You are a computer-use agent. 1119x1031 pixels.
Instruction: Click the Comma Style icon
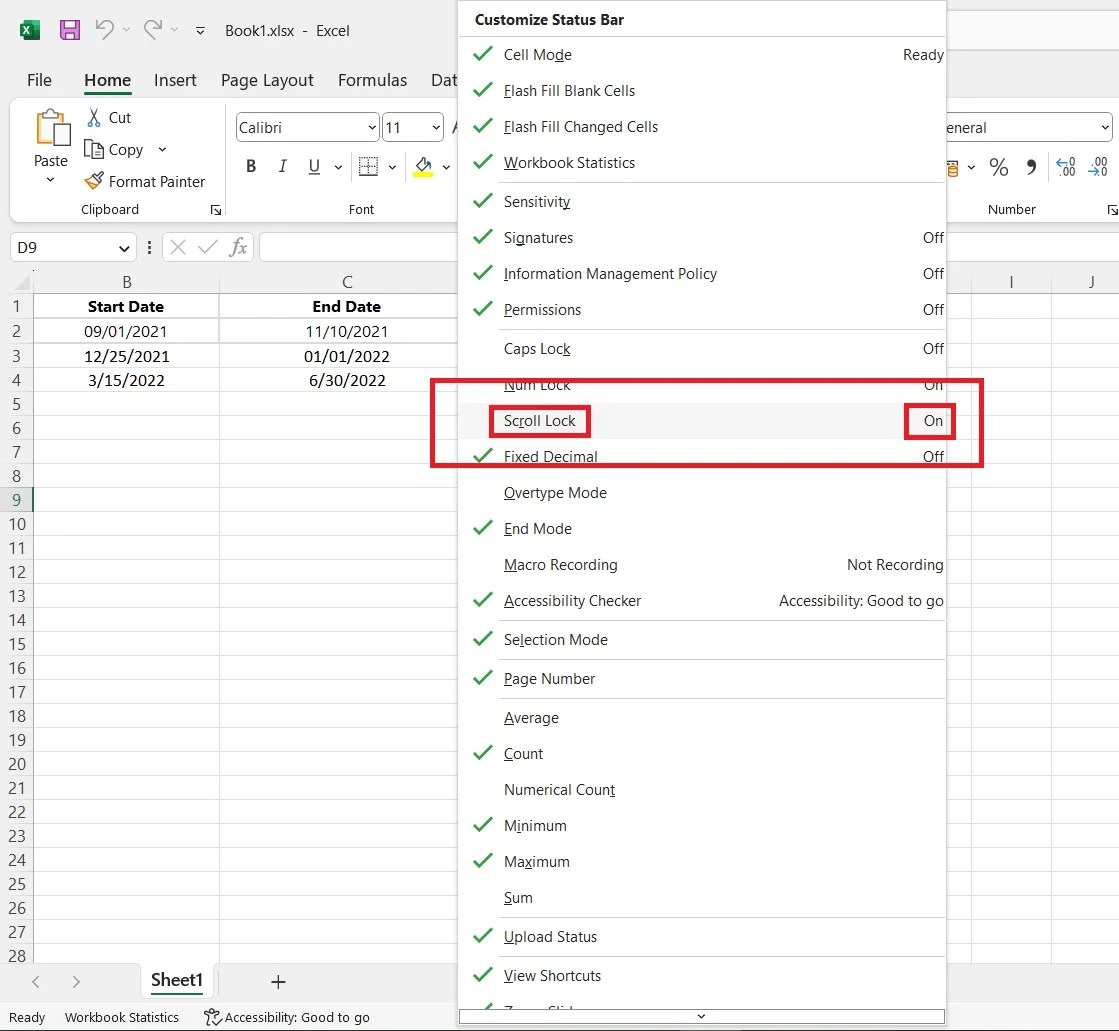click(x=1031, y=168)
